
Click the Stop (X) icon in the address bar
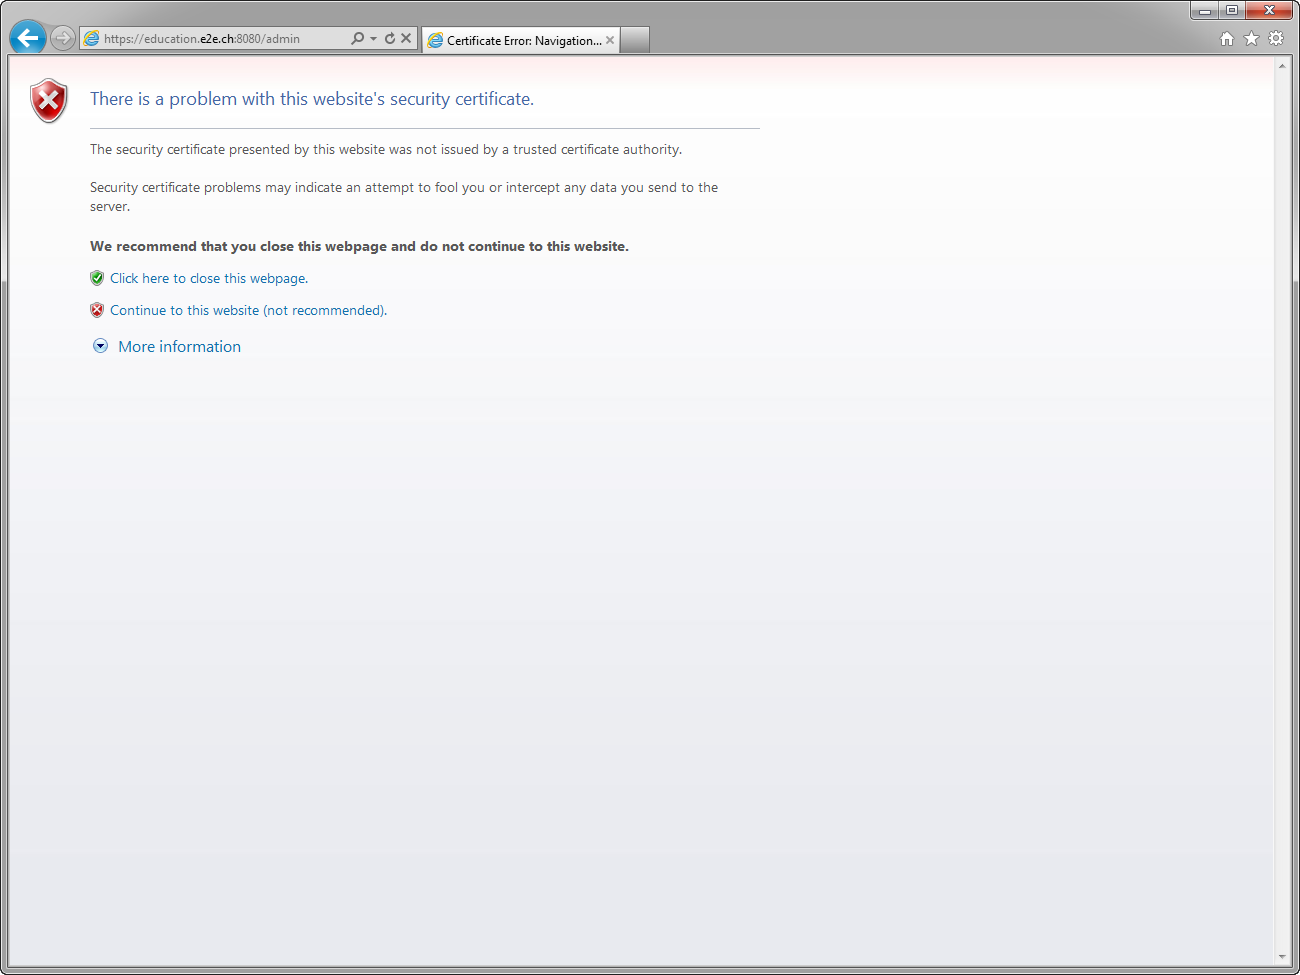click(x=406, y=38)
